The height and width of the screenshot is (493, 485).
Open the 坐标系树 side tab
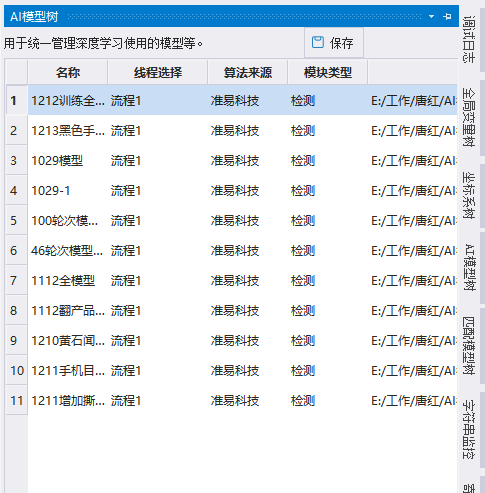(469, 195)
